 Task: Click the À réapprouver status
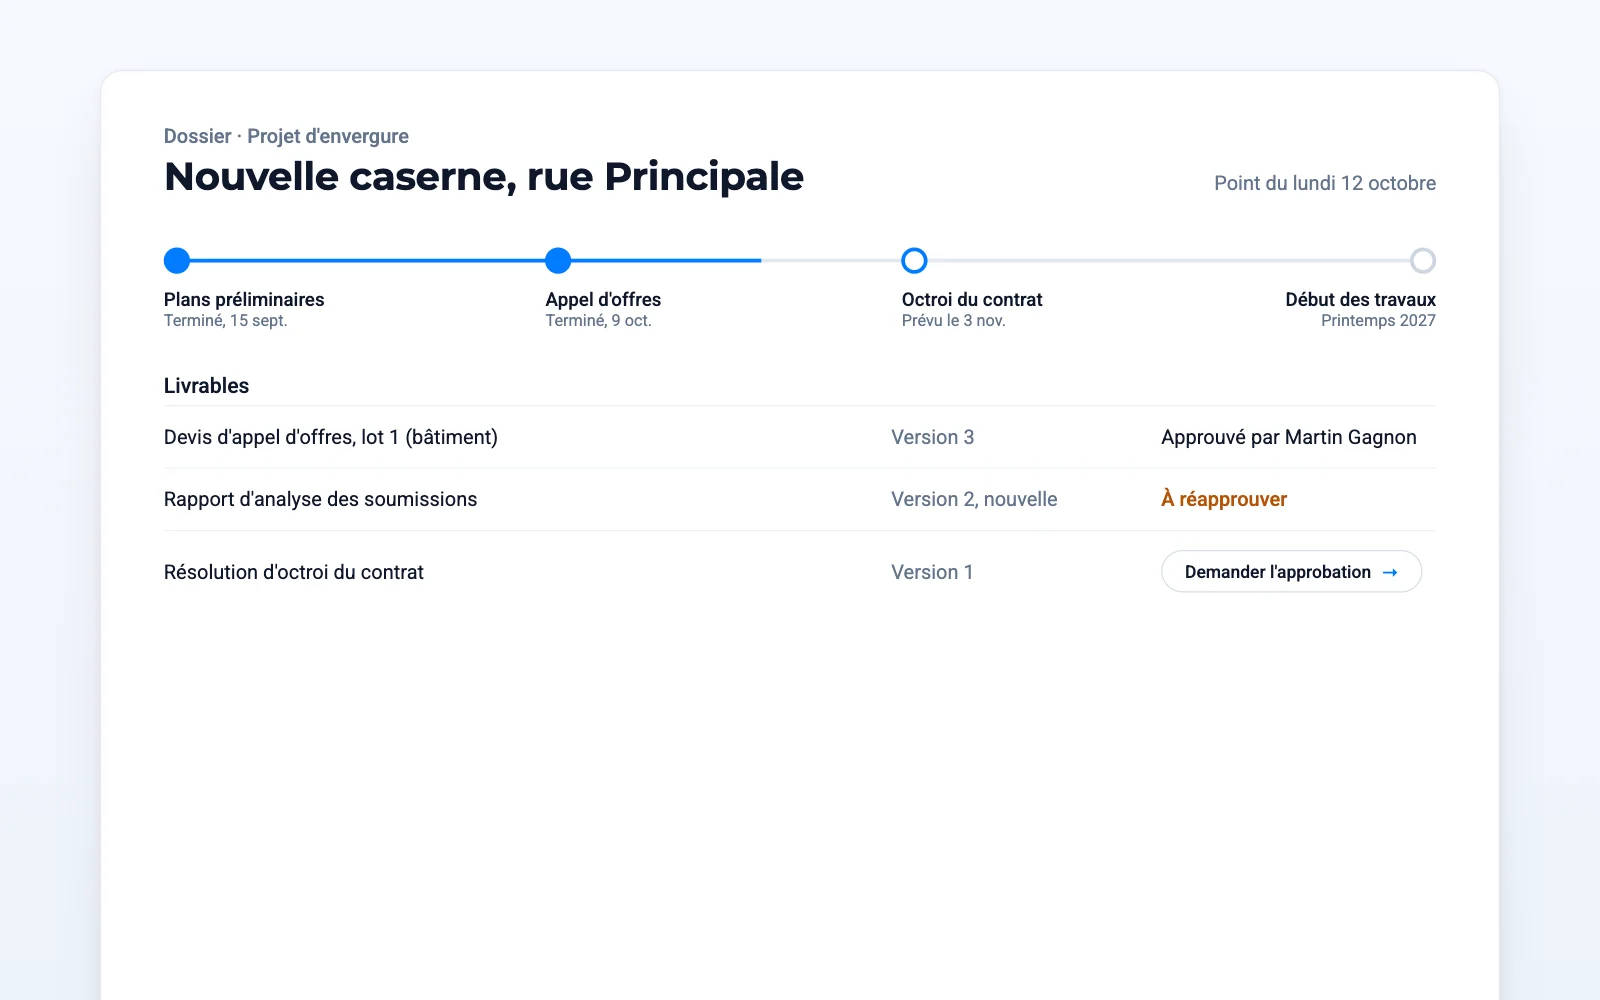[x=1224, y=499]
